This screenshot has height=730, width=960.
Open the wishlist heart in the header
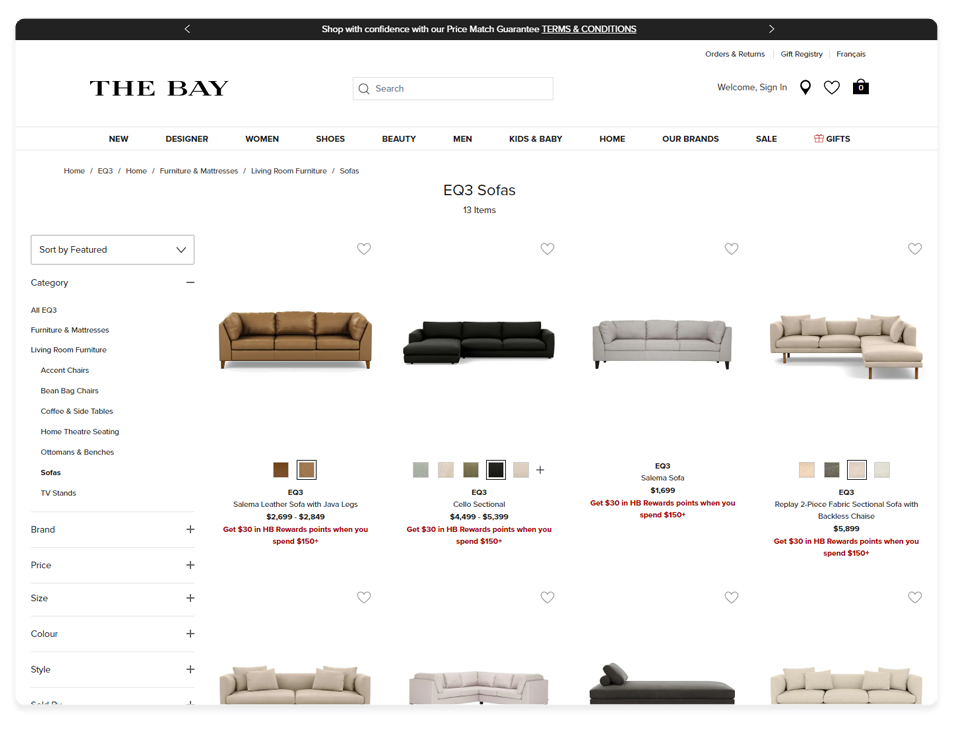[x=831, y=88]
